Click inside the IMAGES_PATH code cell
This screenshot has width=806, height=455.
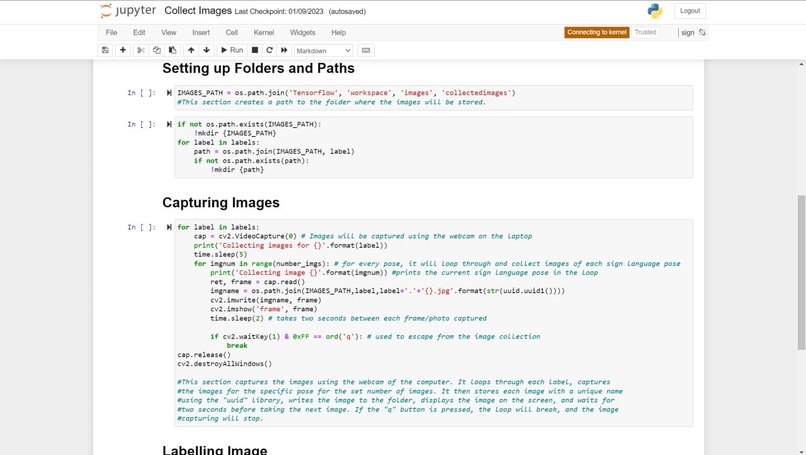pos(433,98)
